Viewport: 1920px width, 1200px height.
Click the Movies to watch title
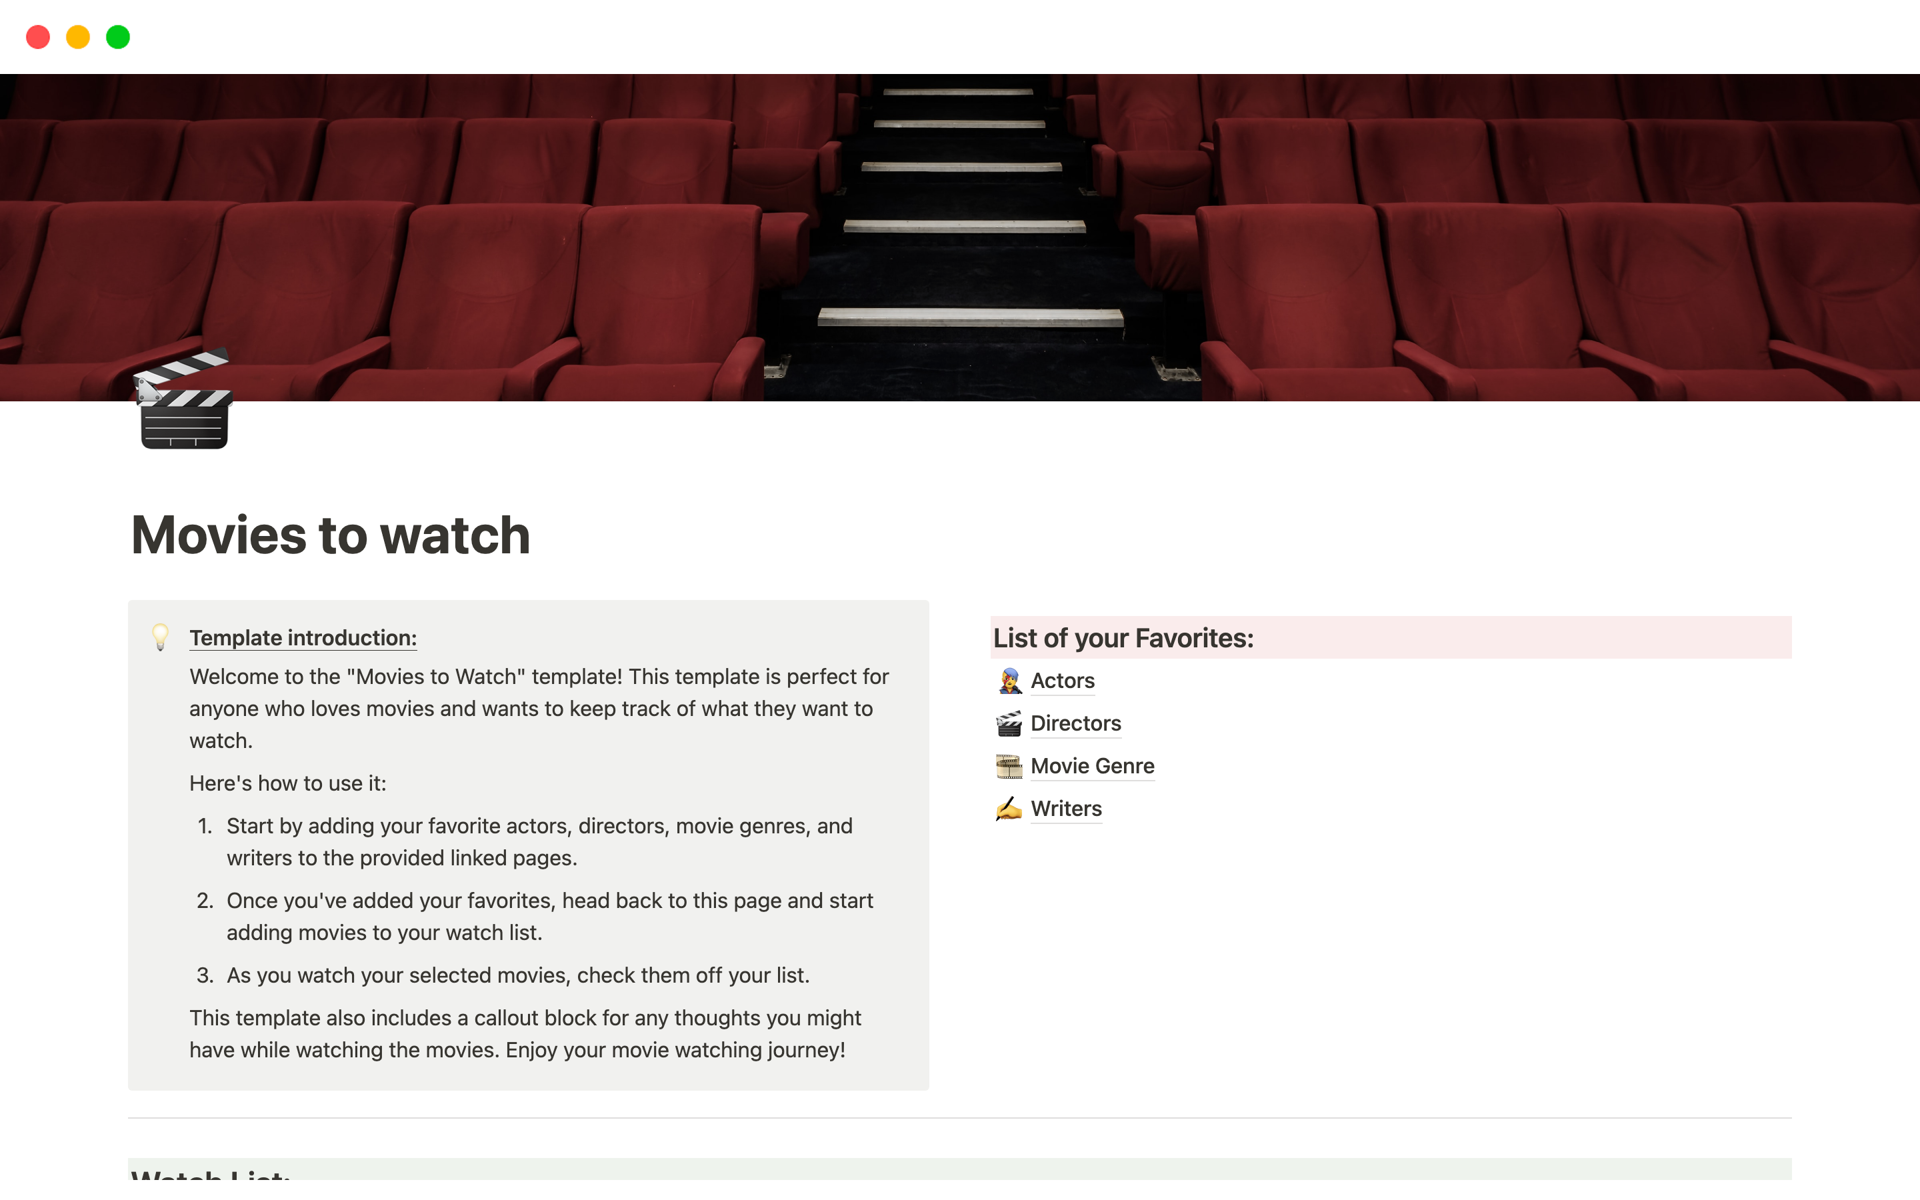330,535
